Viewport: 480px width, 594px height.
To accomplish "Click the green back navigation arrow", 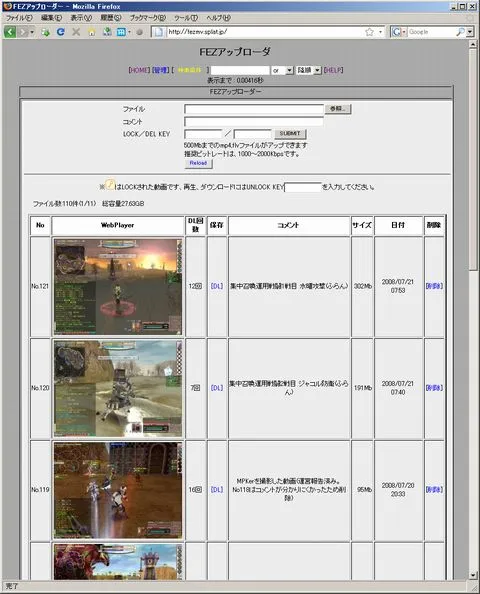I will (10, 32).
